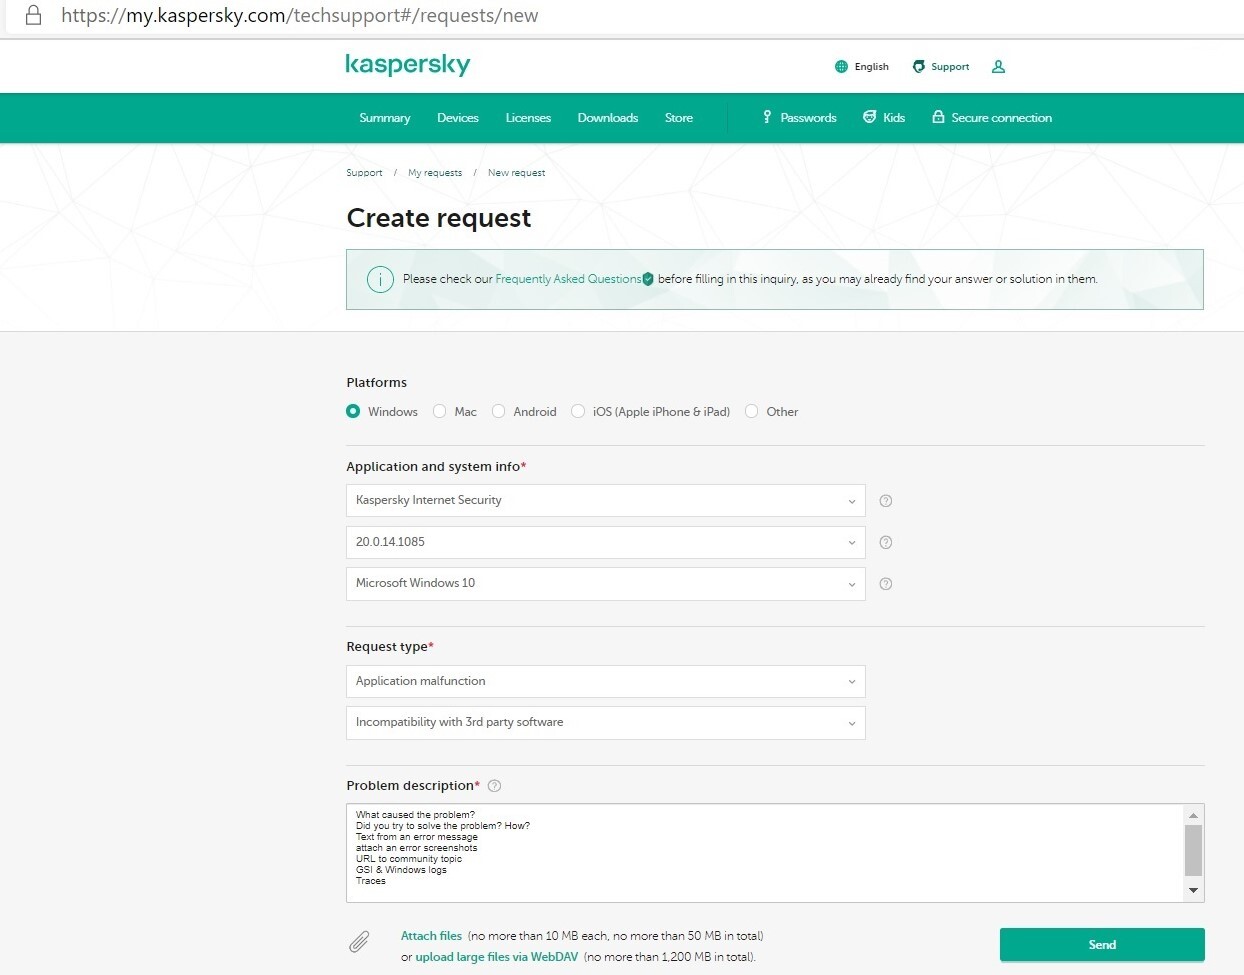Open the 20.0.14.1085 version dropdown
1244x975 pixels.
coord(606,542)
